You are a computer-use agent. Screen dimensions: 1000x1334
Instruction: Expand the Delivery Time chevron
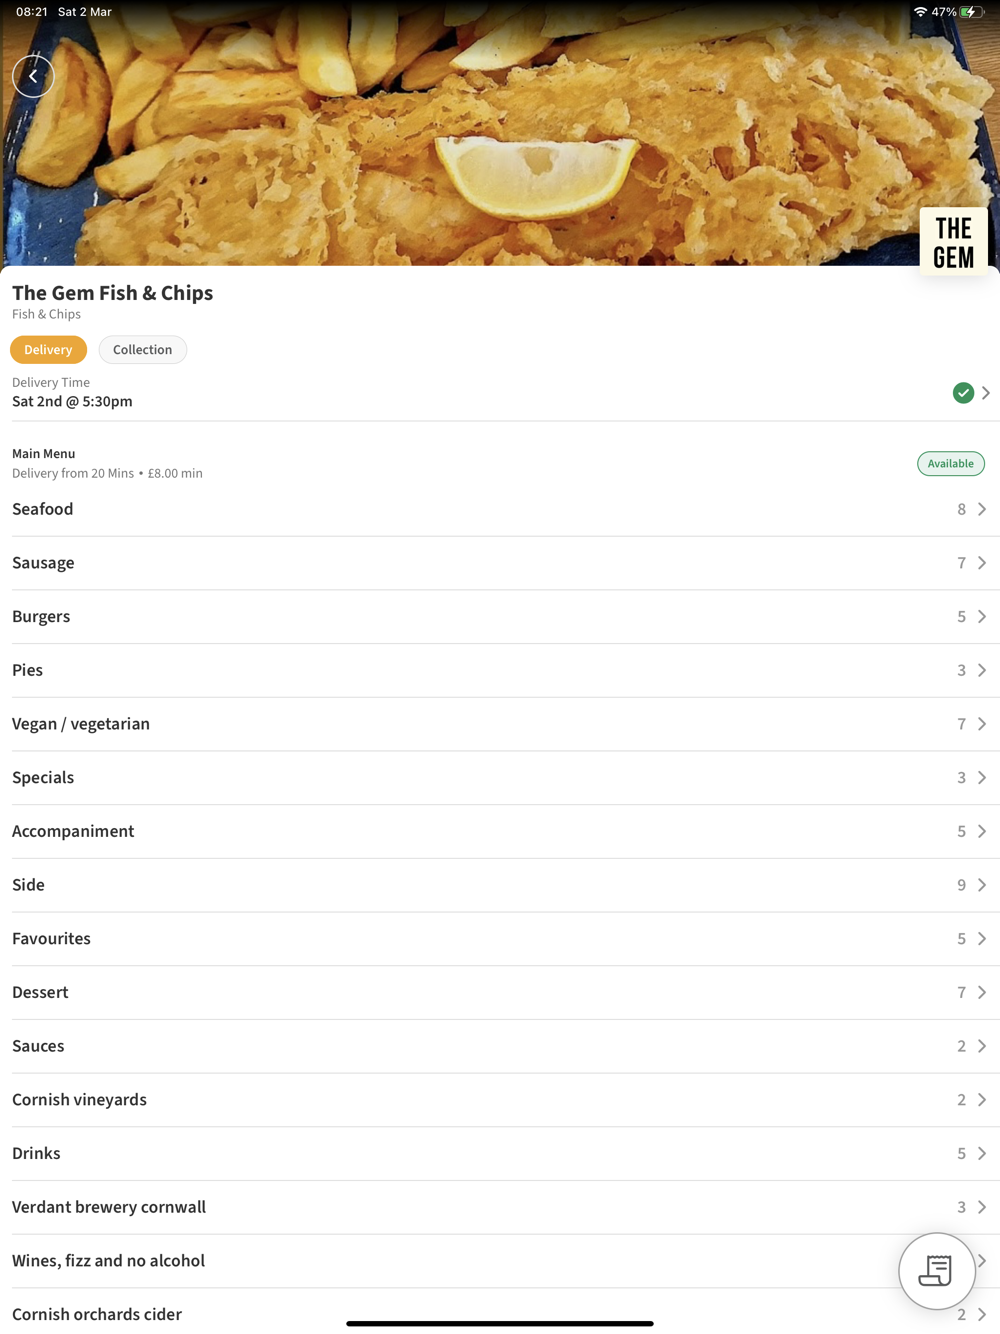click(x=985, y=393)
